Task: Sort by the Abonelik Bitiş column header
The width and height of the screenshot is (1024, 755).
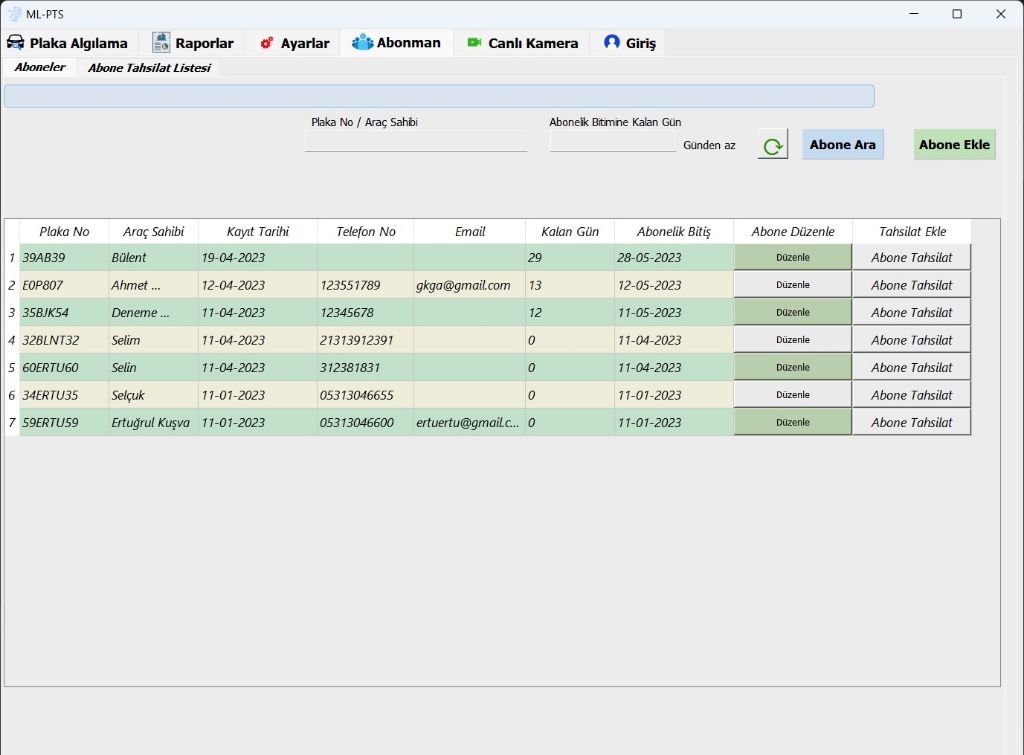Action: [x=674, y=231]
